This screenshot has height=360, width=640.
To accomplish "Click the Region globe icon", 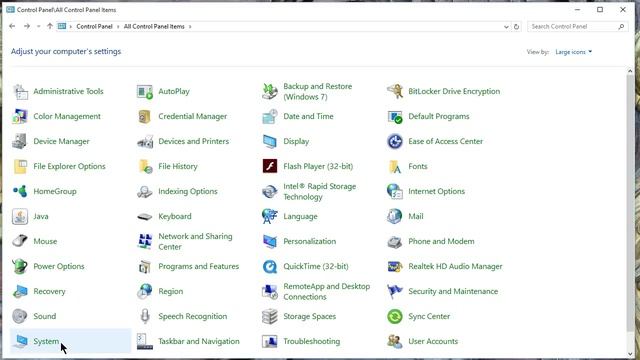I will pyautogui.click(x=145, y=291).
